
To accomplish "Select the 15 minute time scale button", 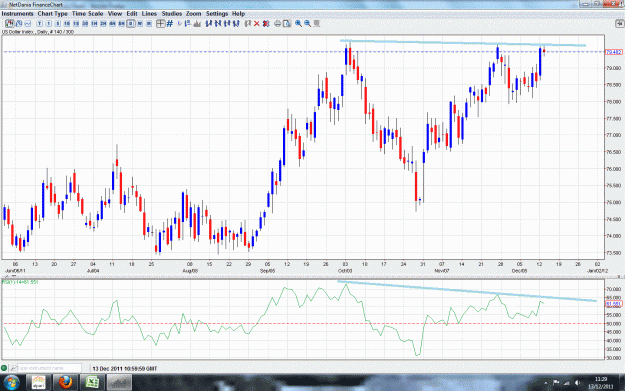I will click(76, 24).
